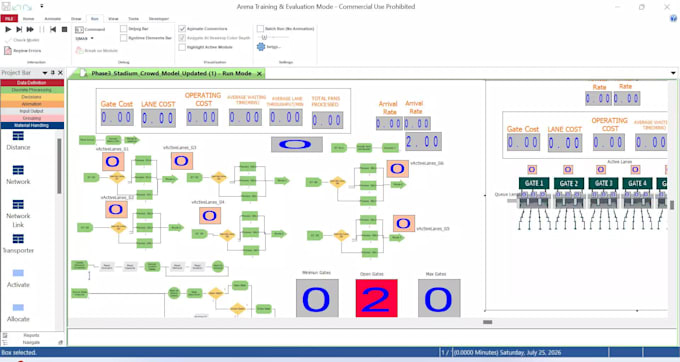Switch to the Developer ribbon tab
This screenshot has width=680, height=362.
[x=159, y=19]
